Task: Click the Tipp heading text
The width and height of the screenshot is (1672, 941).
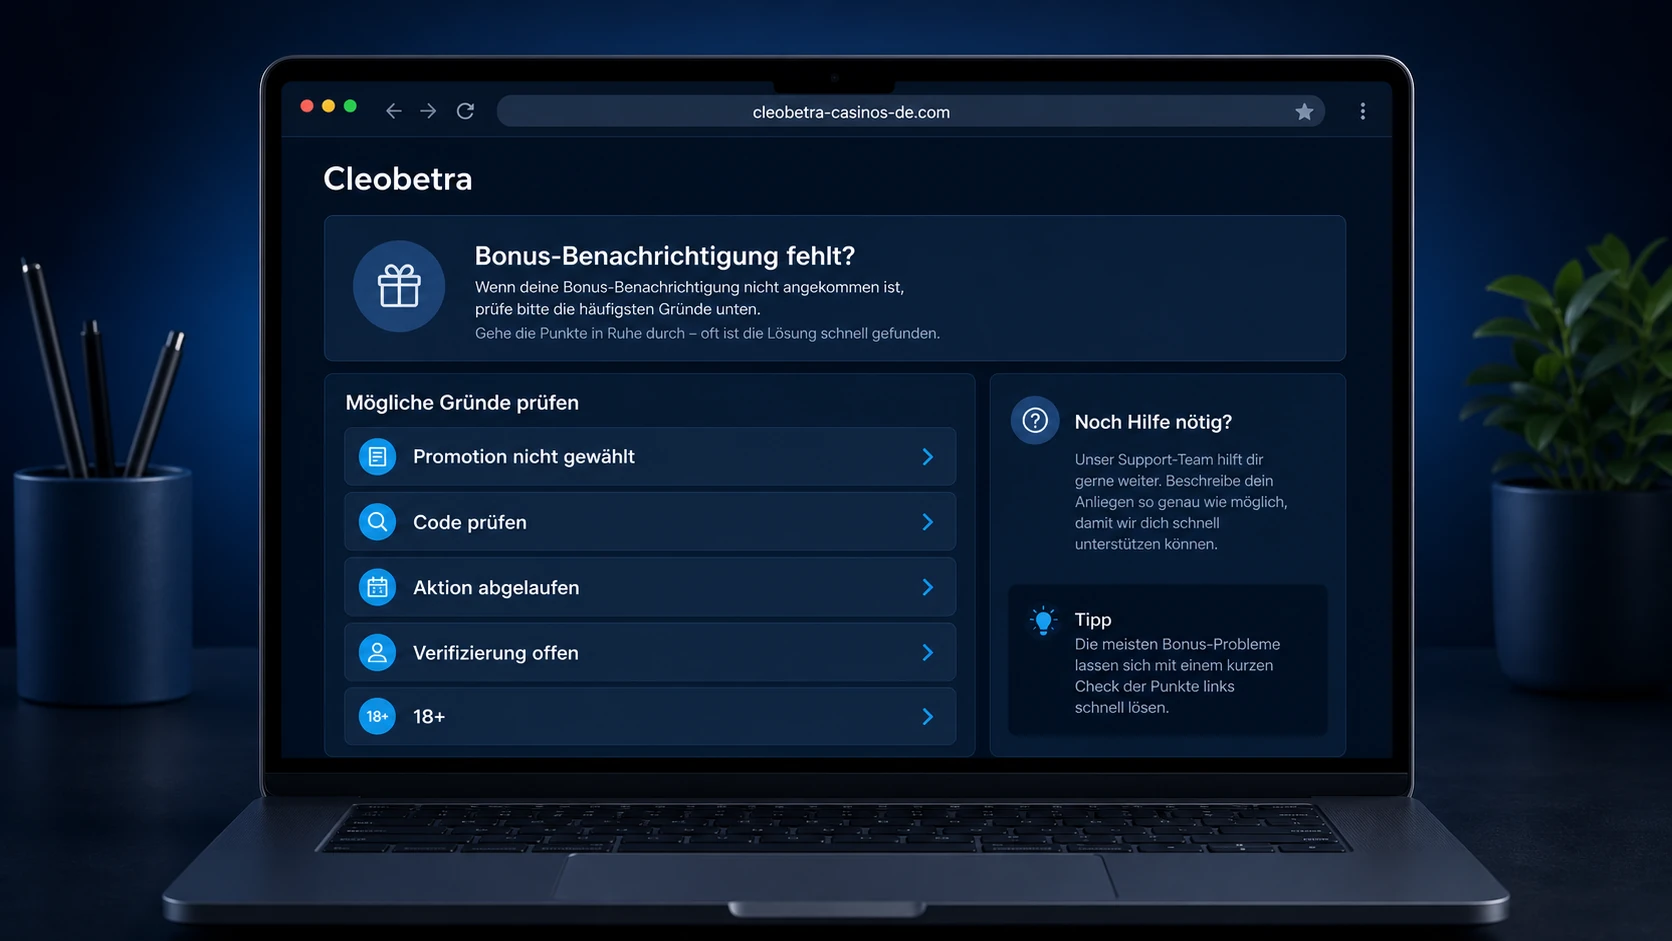Action: 1093,620
